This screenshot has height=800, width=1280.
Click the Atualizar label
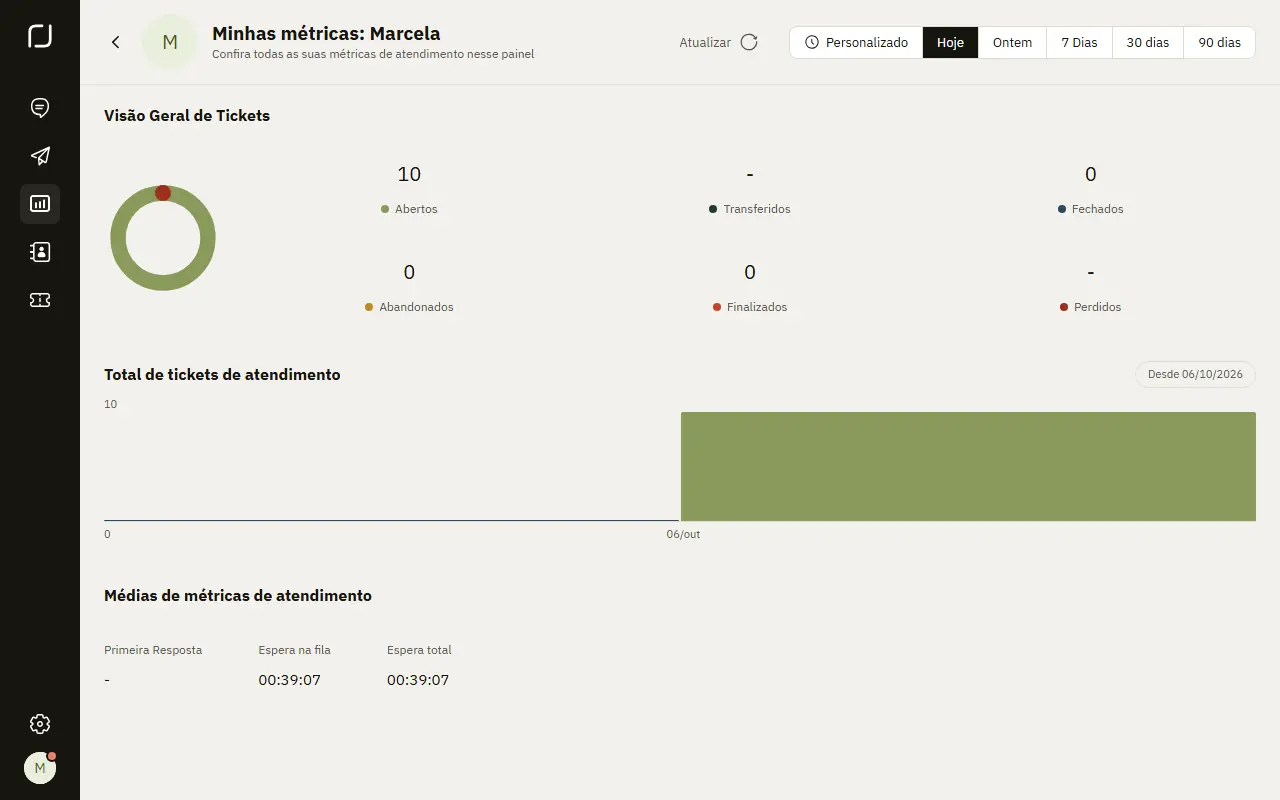pos(705,42)
